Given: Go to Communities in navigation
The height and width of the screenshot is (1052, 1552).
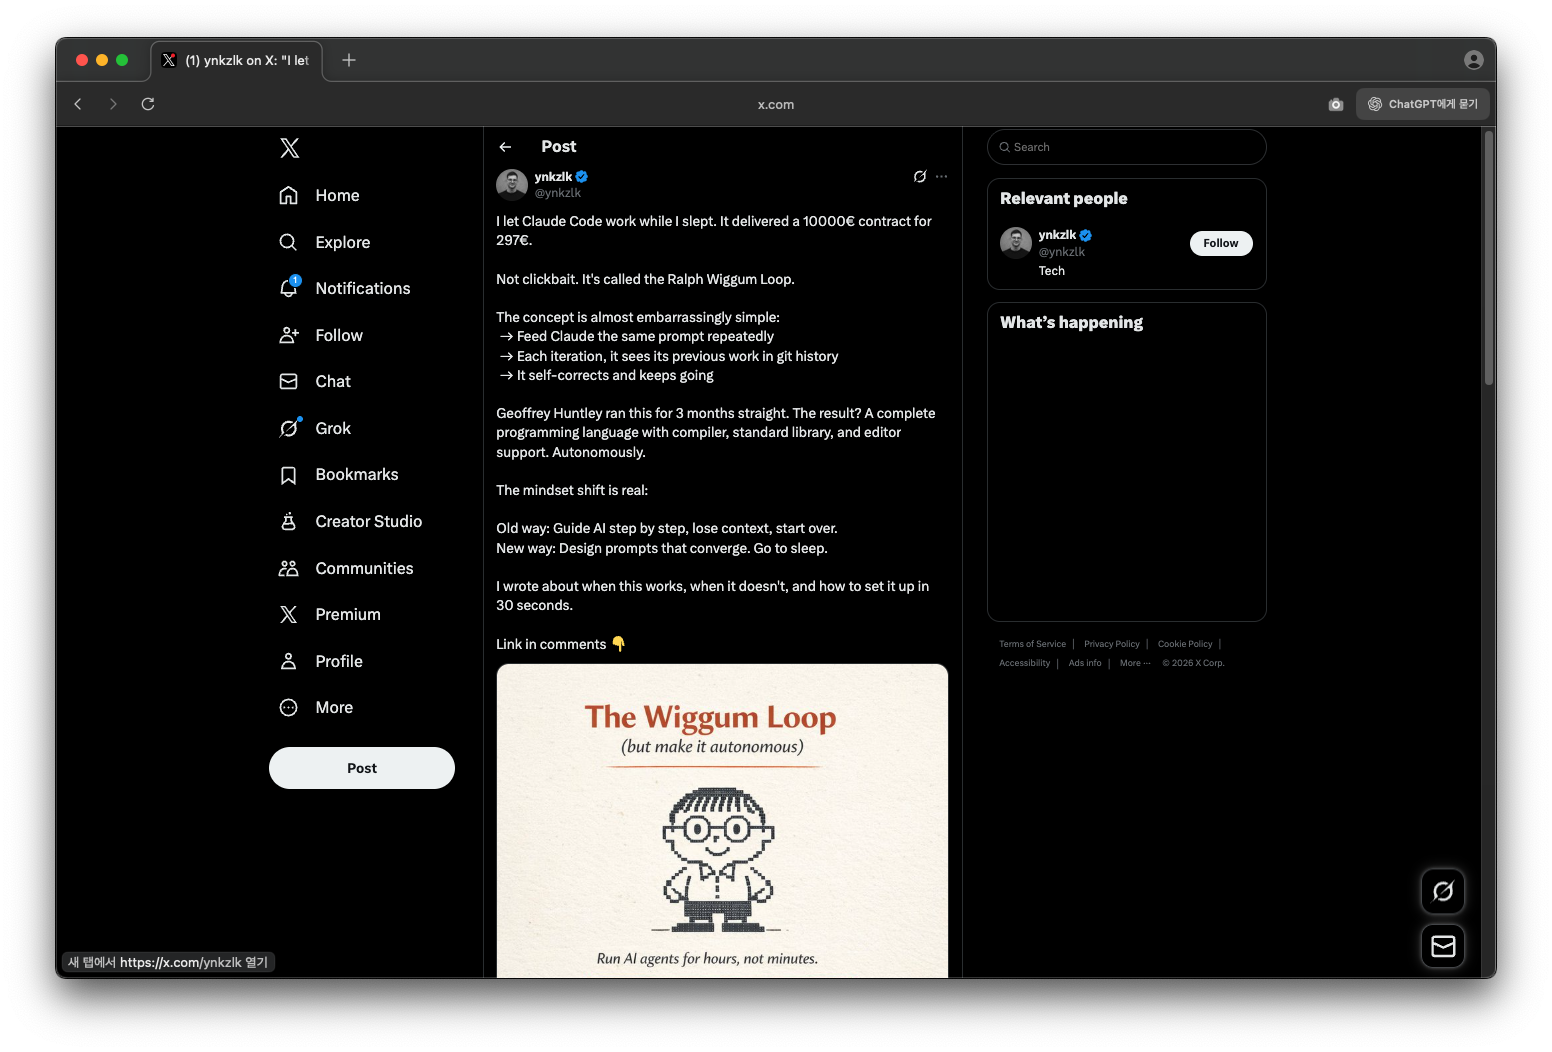Looking at the screenshot, I should click(364, 568).
